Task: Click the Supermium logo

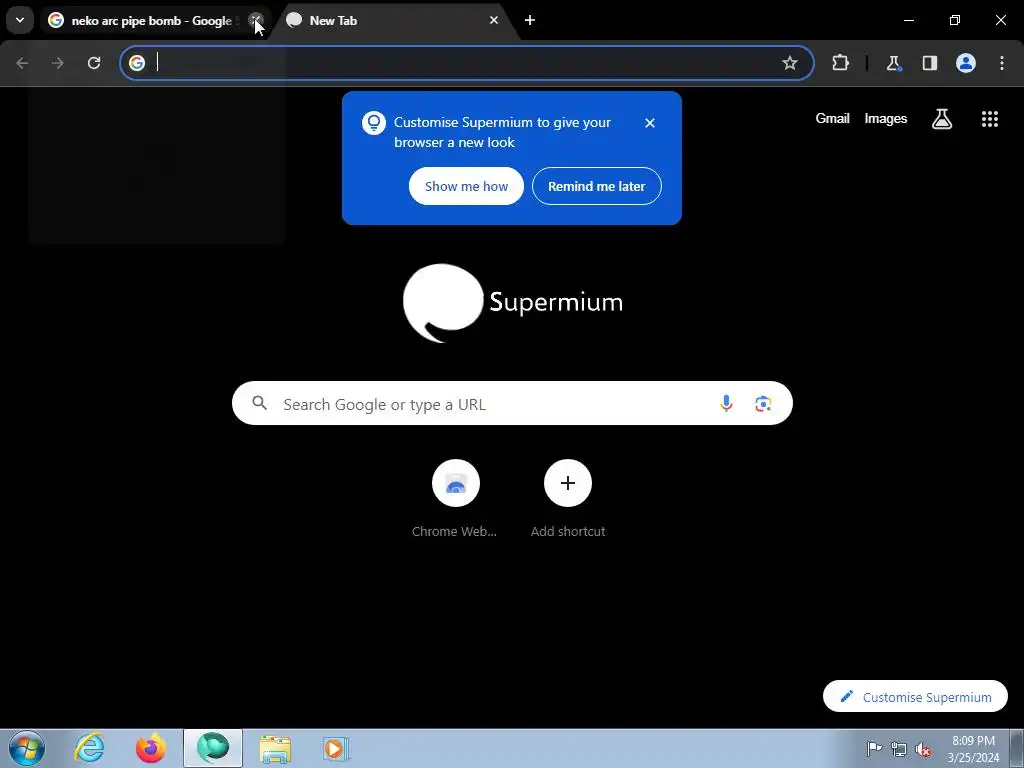Action: coord(513,302)
